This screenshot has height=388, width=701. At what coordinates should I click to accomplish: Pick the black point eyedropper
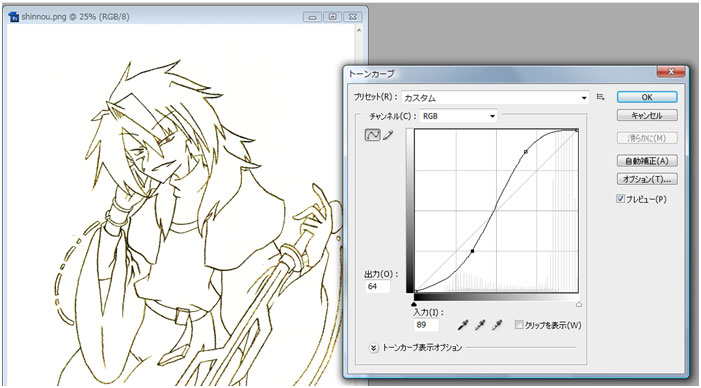(x=463, y=325)
